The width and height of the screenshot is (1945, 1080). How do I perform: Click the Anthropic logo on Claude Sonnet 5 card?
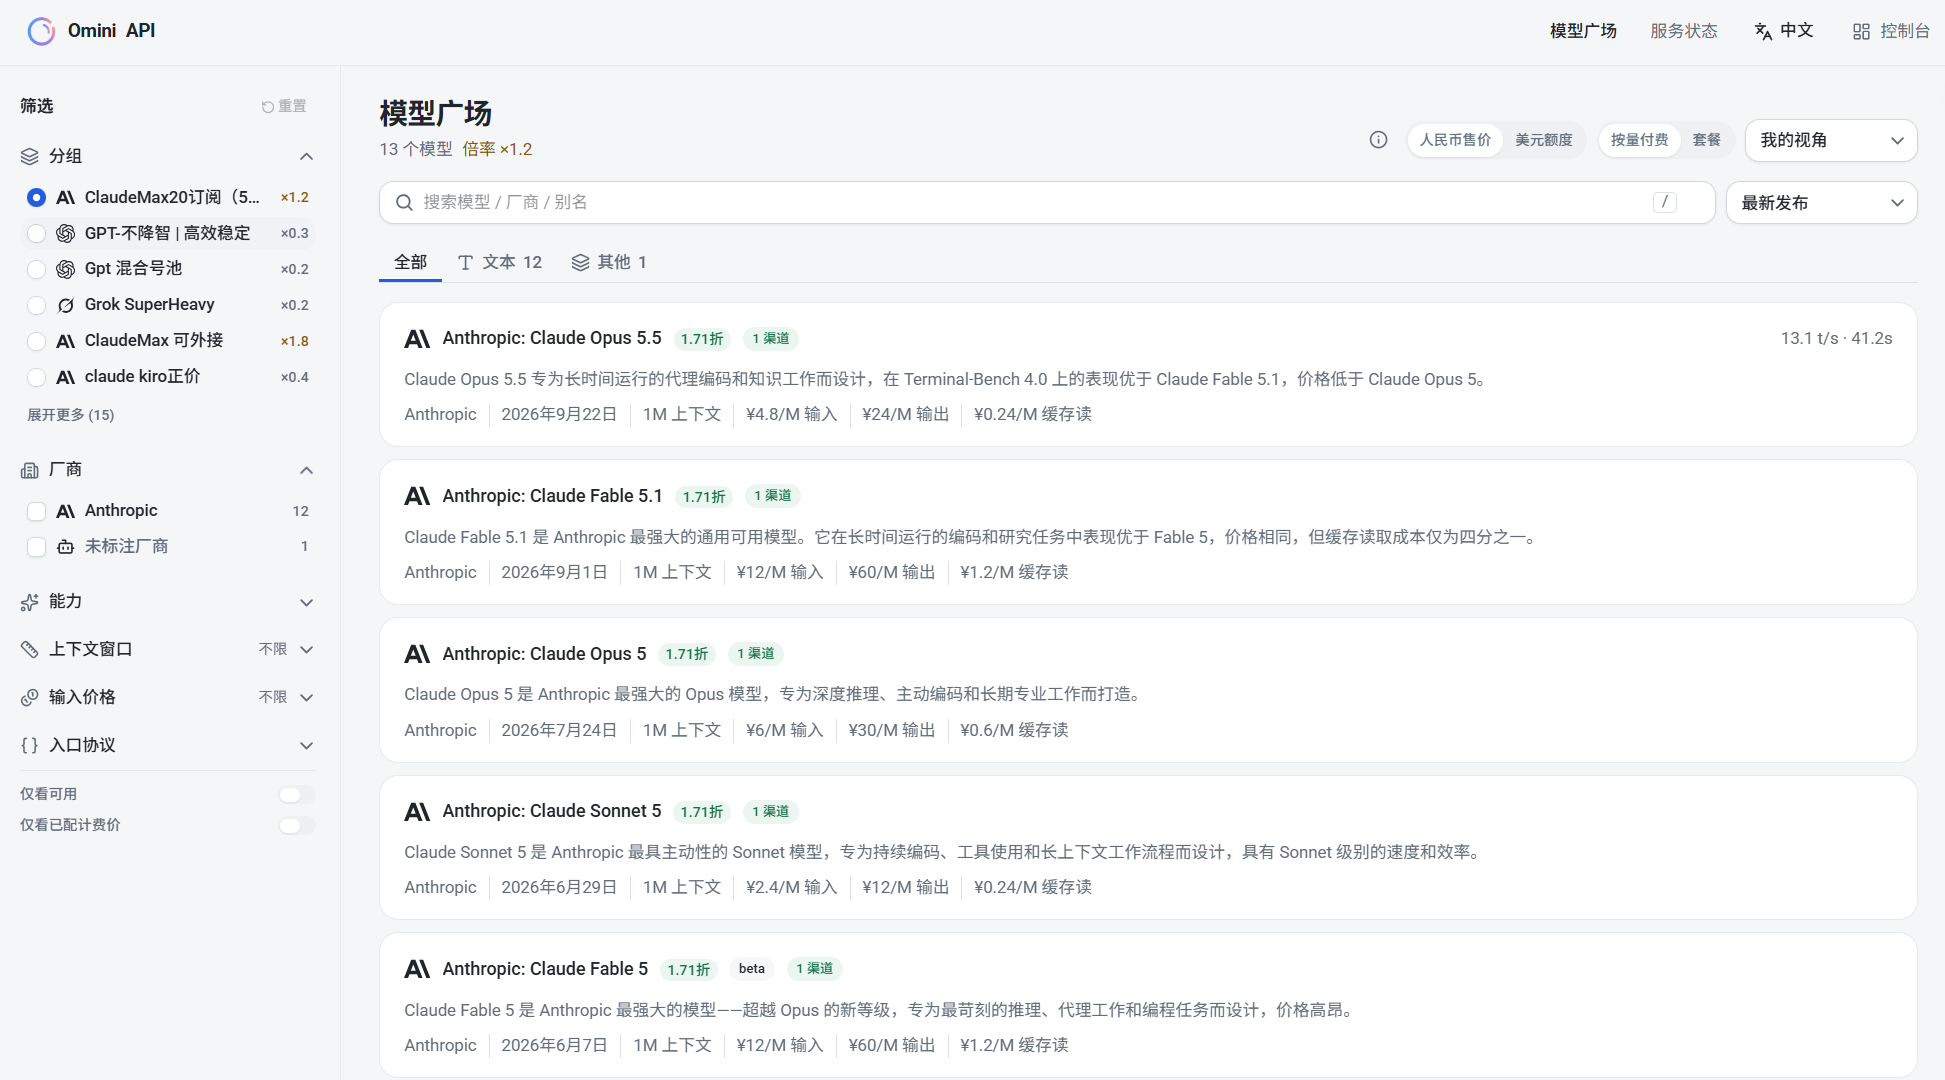[x=417, y=812]
